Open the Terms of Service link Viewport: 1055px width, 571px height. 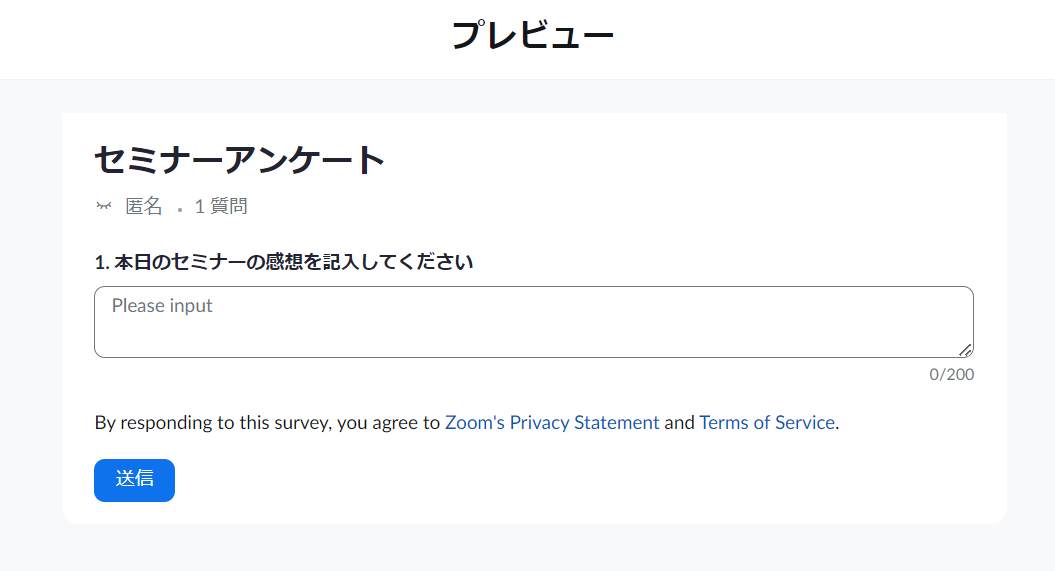click(767, 422)
